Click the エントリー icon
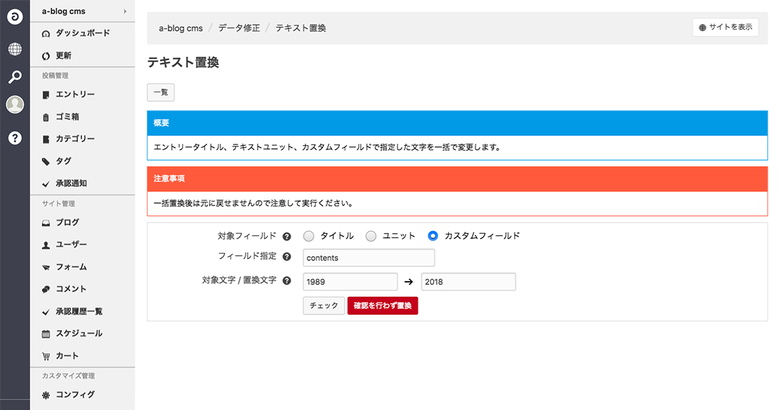This screenshot has width=780, height=410. click(x=46, y=95)
